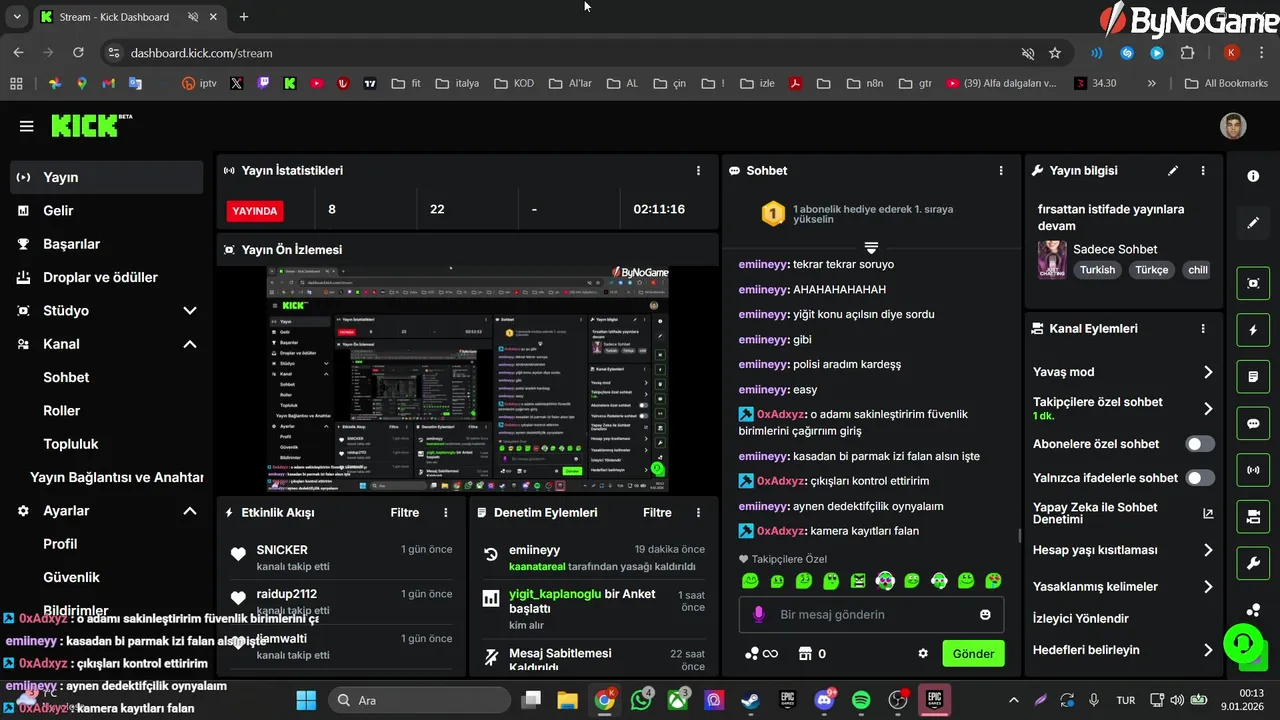The width and height of the screenshot is (1280, 720).
Task: Open Discord from the Windows taskbar
Action: (825, 700)
